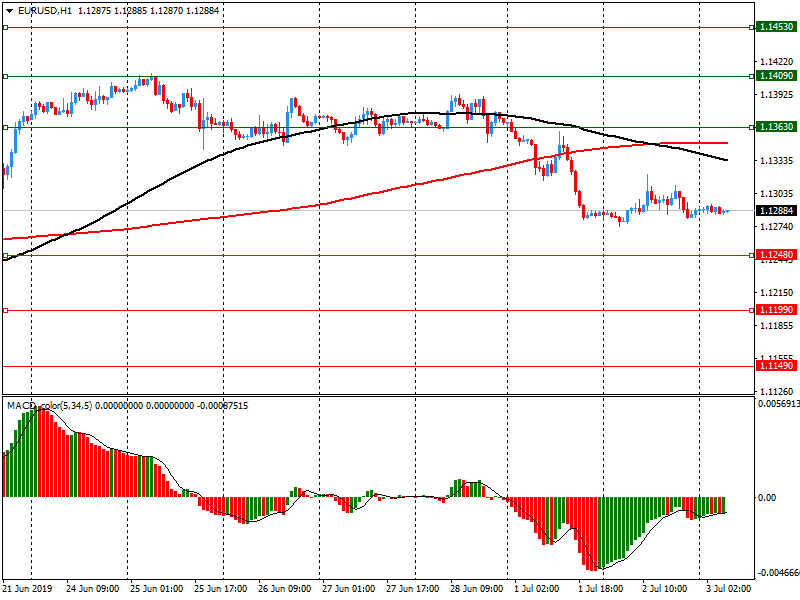The image size is (800, 600).
Task: Select the 1.13630 green level label
Action: coord(777,127)
